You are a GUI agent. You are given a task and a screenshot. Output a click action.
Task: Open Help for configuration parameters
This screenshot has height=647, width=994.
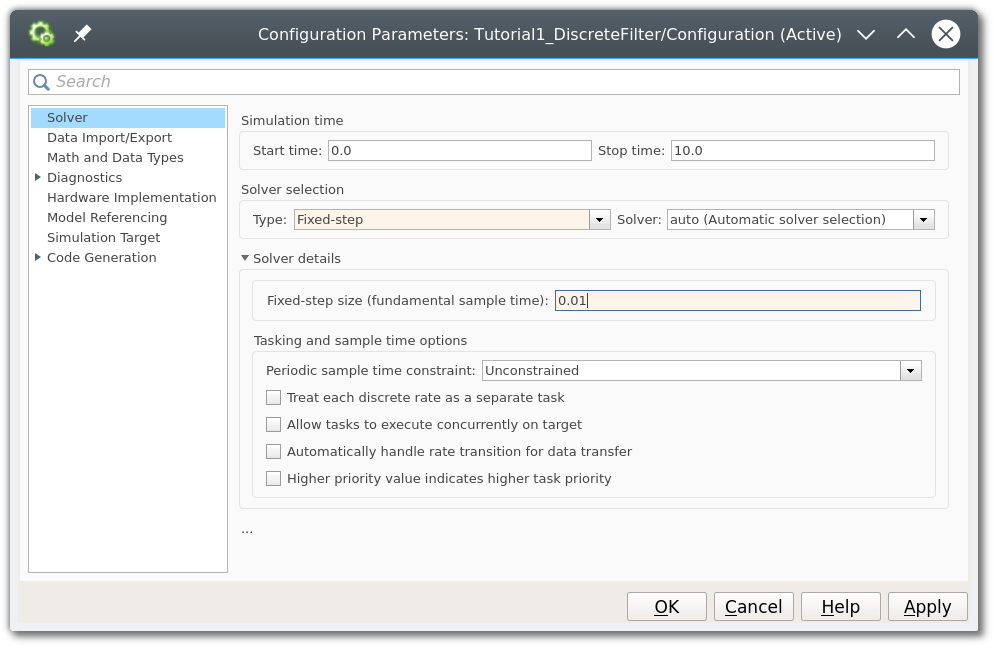tap(840, 606)
